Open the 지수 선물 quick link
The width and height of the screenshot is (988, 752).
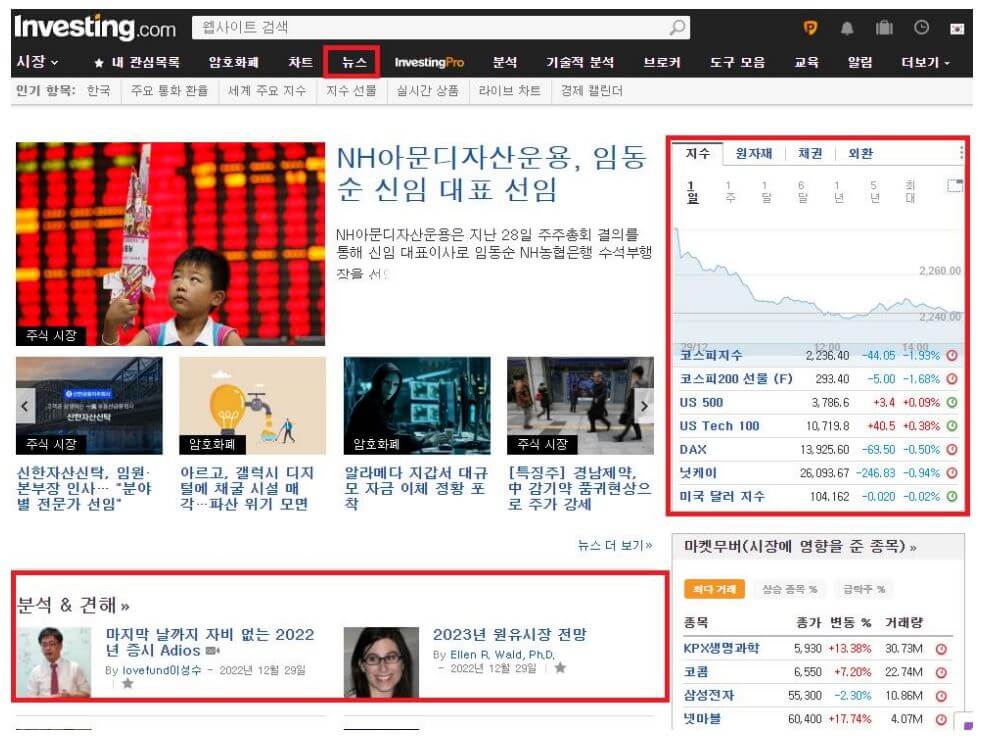351,91
